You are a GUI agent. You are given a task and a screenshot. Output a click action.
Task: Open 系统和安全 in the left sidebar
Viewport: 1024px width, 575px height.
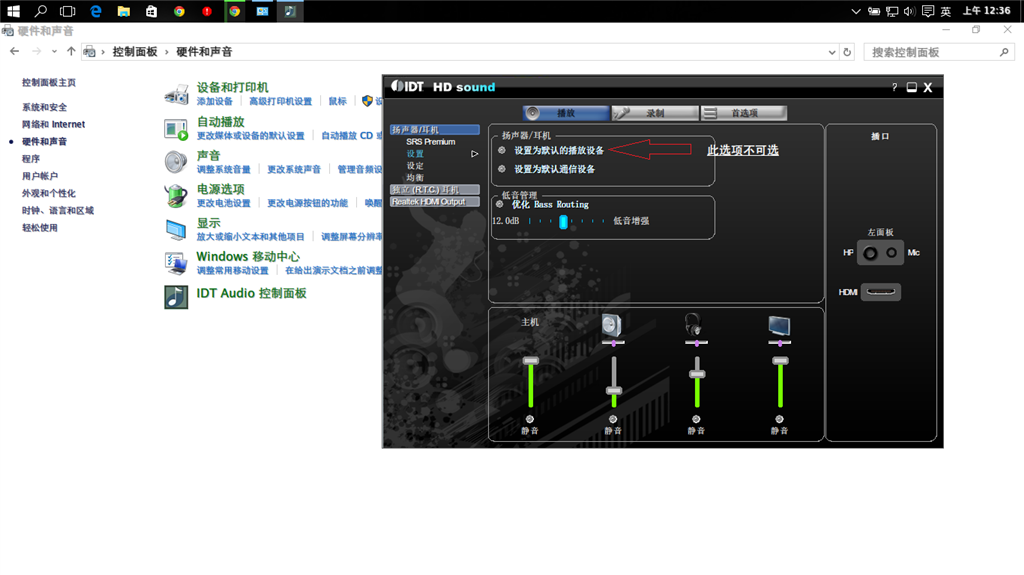pos(44,107)
